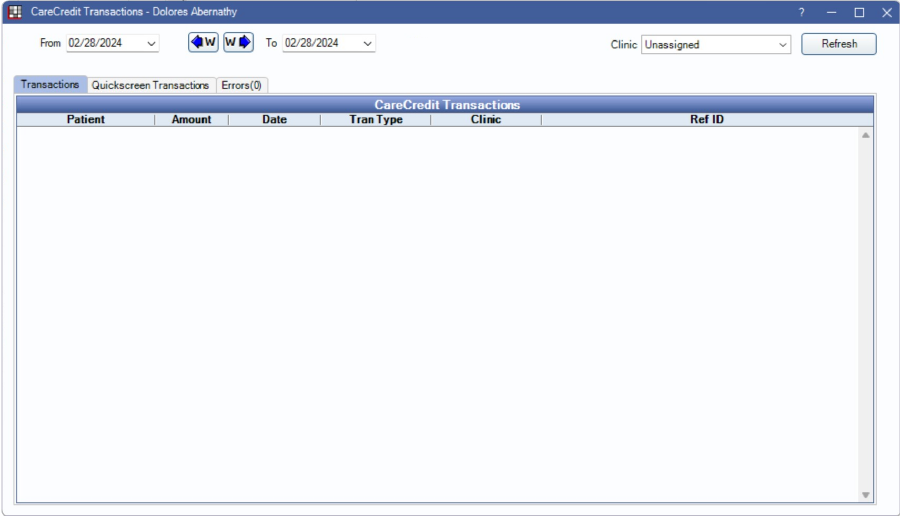Click the Refresh button
Image resolution: width=900 pixels, height=516 pixels.
click(x=839, y=44)
